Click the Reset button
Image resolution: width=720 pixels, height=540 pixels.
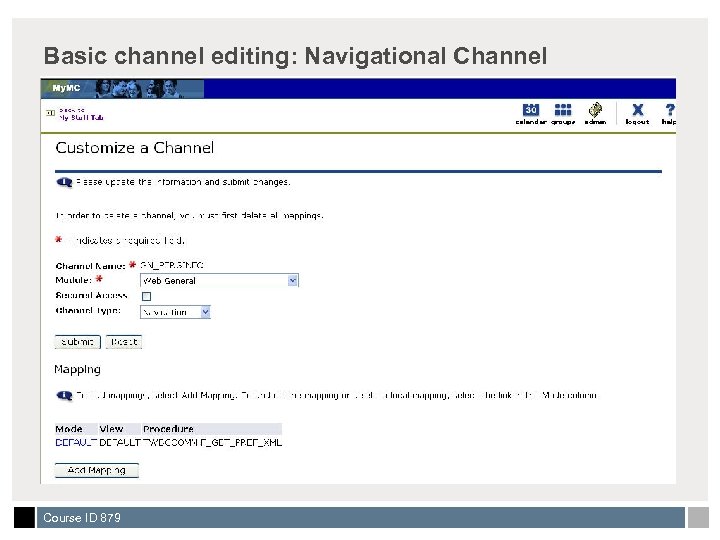click(124, 342)
